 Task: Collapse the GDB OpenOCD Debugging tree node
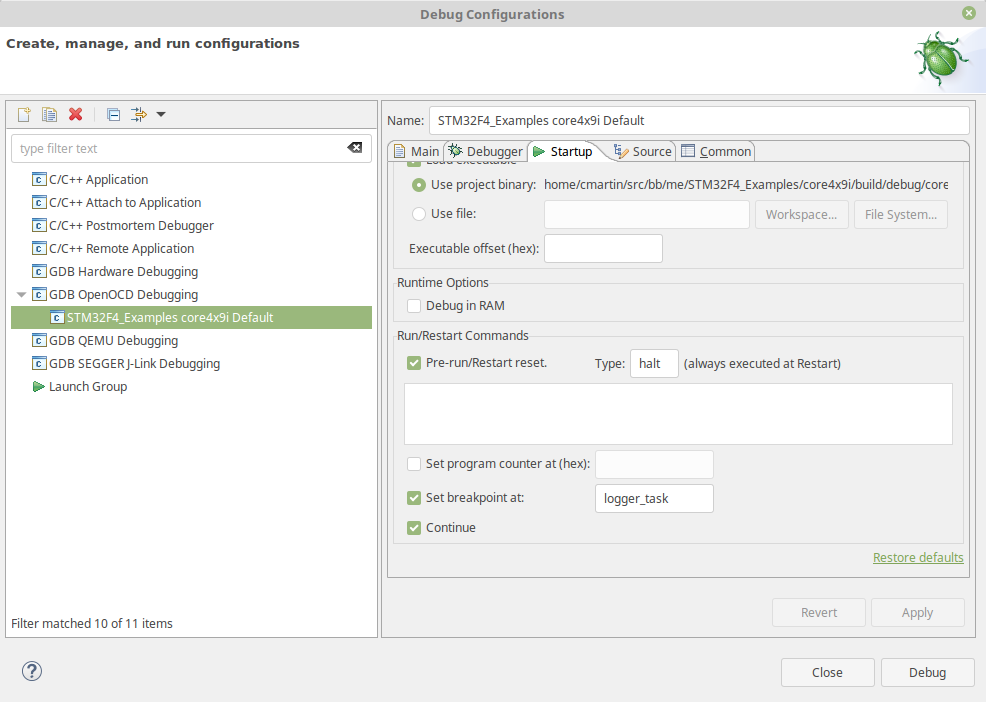[22, 295]
